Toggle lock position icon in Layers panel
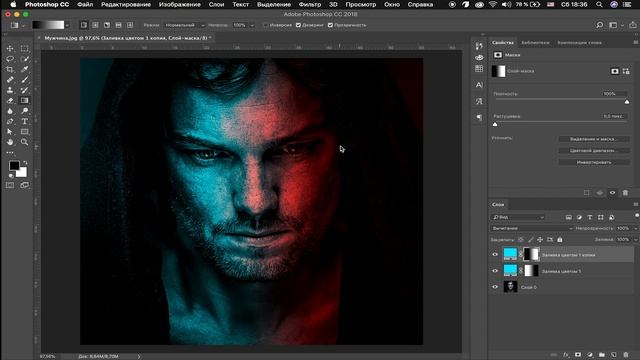640x360 pixels. pos(540,240)
